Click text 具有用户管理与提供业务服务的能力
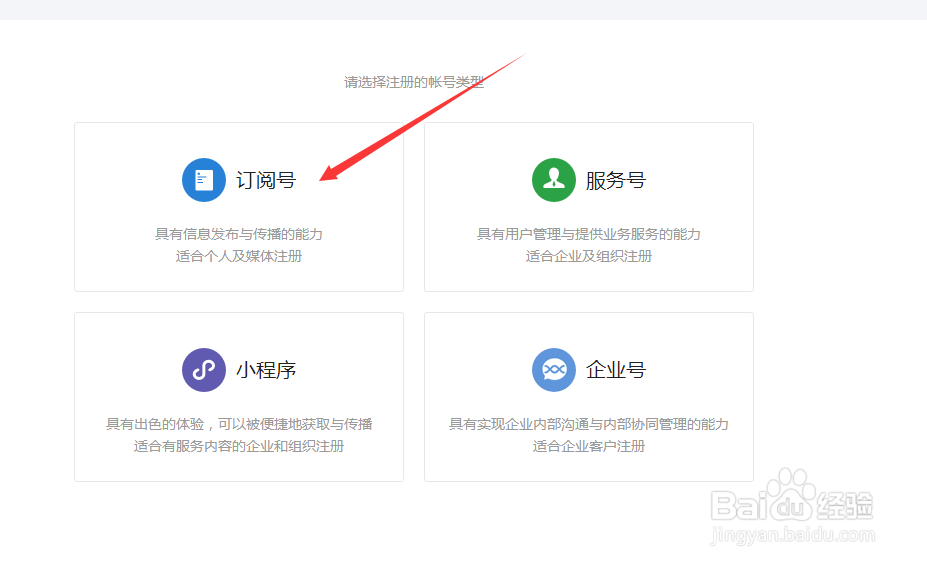 [589, 234]
